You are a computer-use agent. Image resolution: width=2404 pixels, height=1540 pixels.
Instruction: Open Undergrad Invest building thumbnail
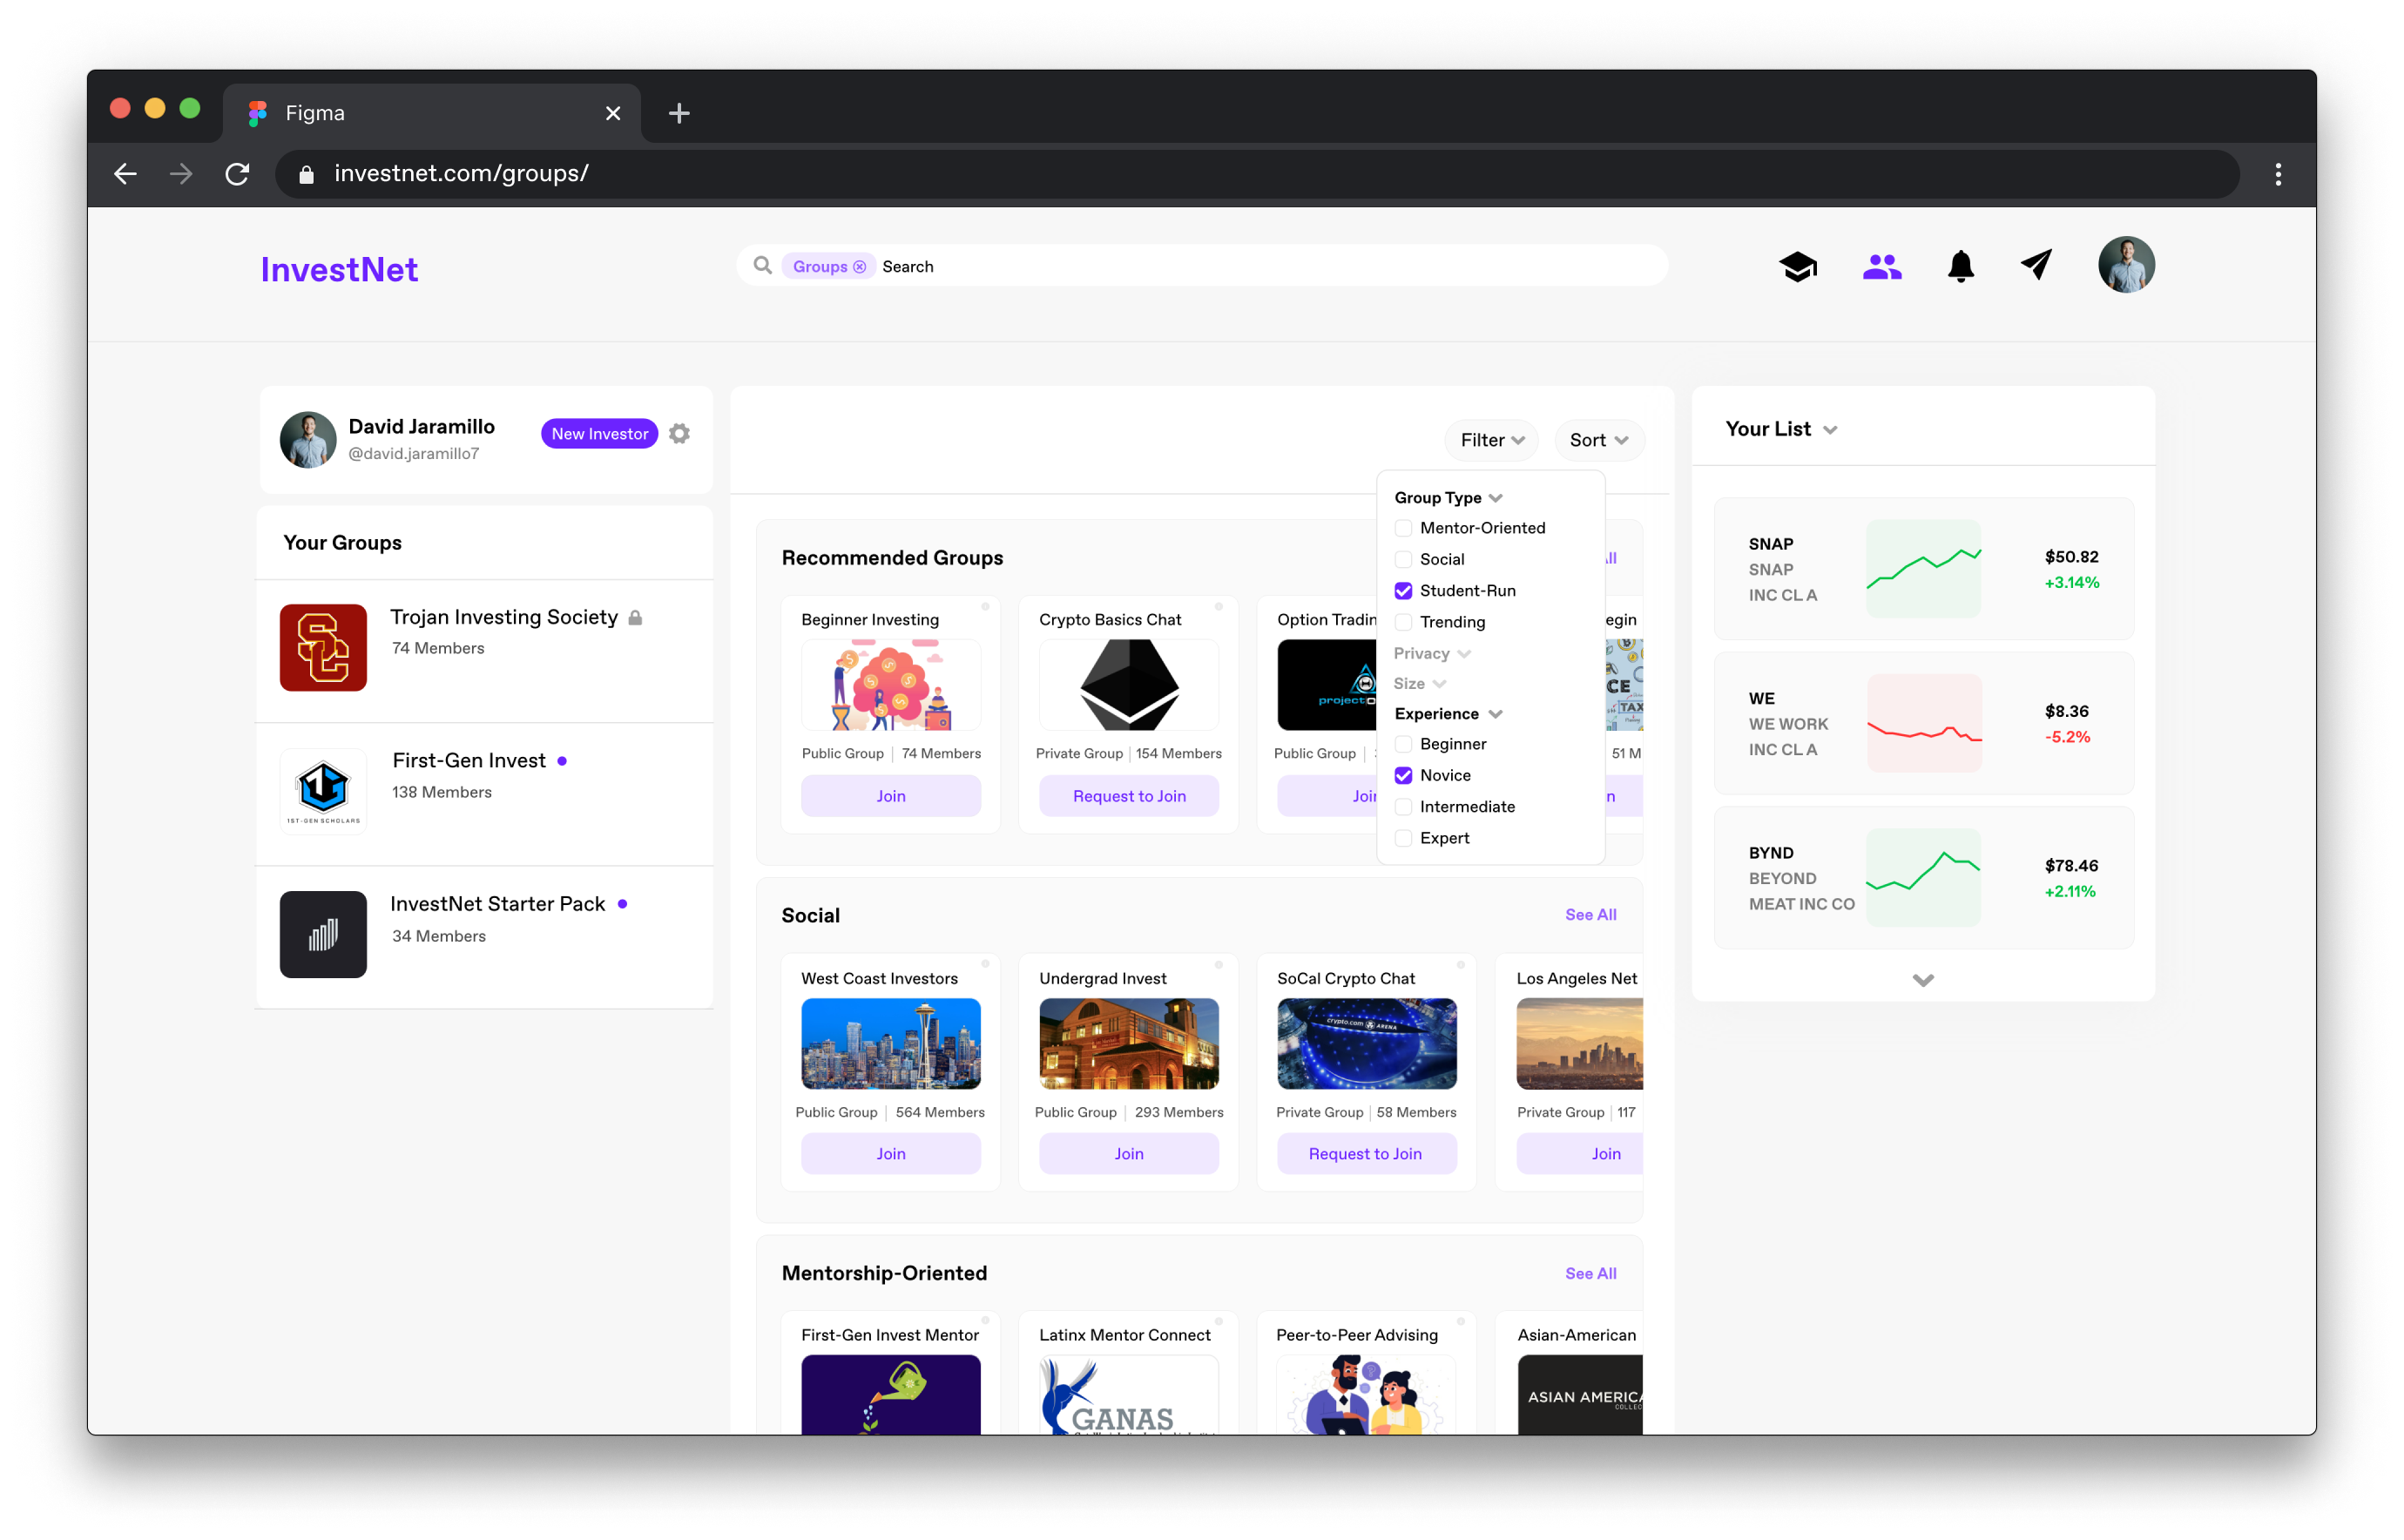1129,1044
